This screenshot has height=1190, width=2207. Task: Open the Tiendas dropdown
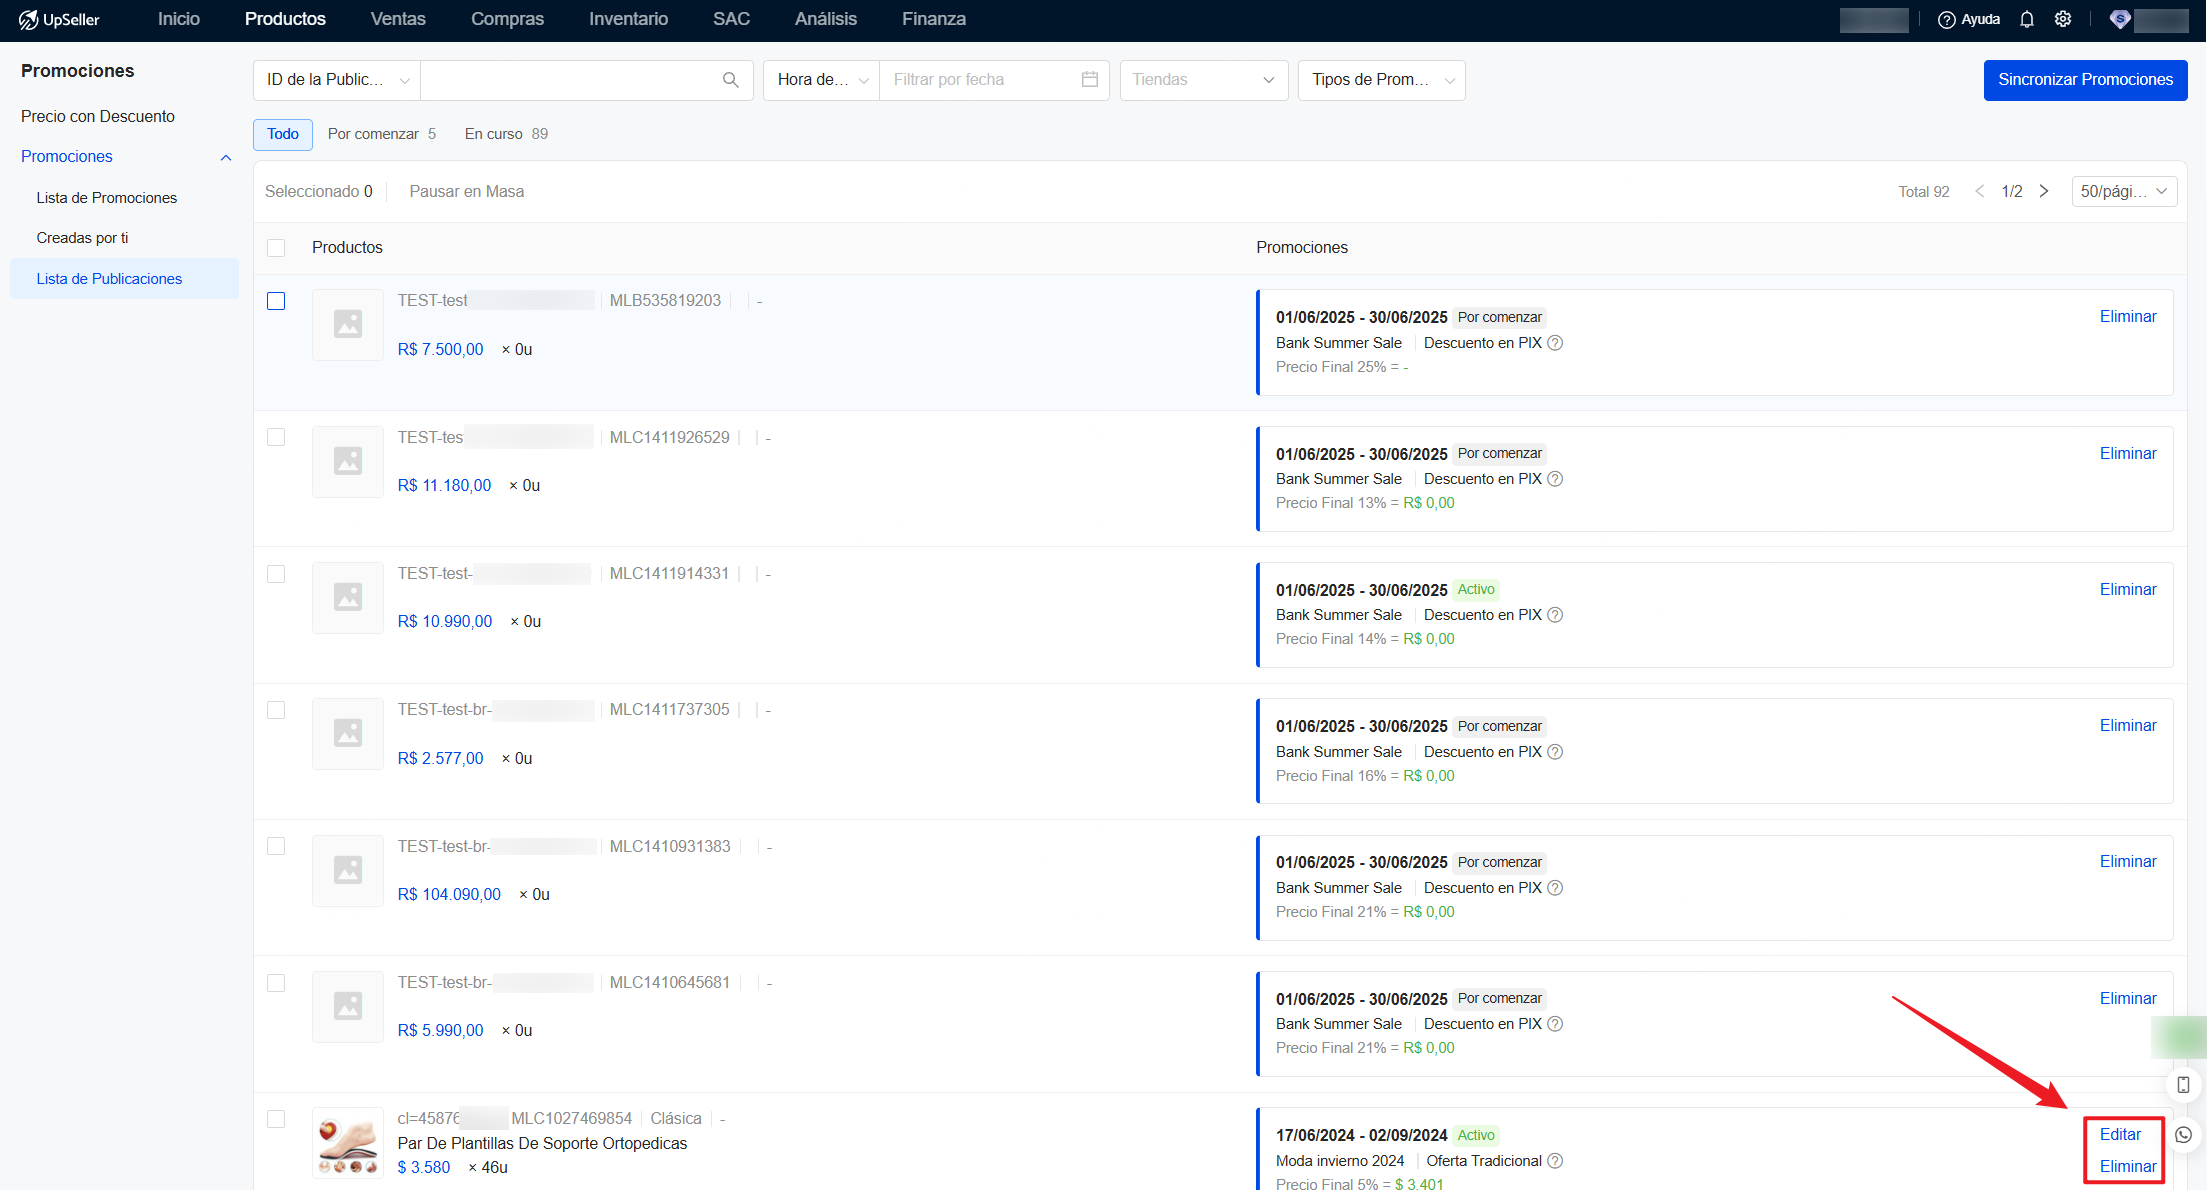tap(1203, 80)
